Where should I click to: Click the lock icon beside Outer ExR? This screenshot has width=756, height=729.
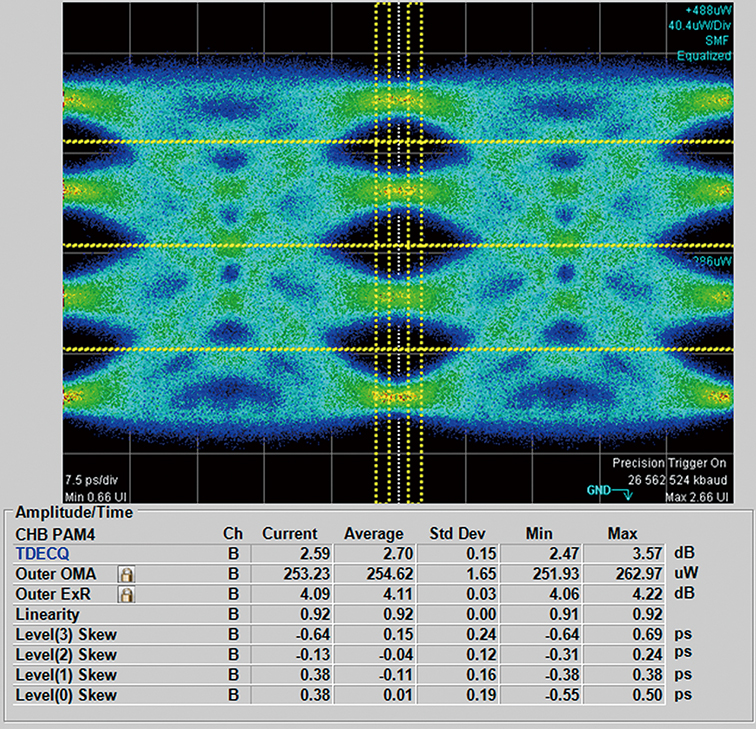(127, 594)
